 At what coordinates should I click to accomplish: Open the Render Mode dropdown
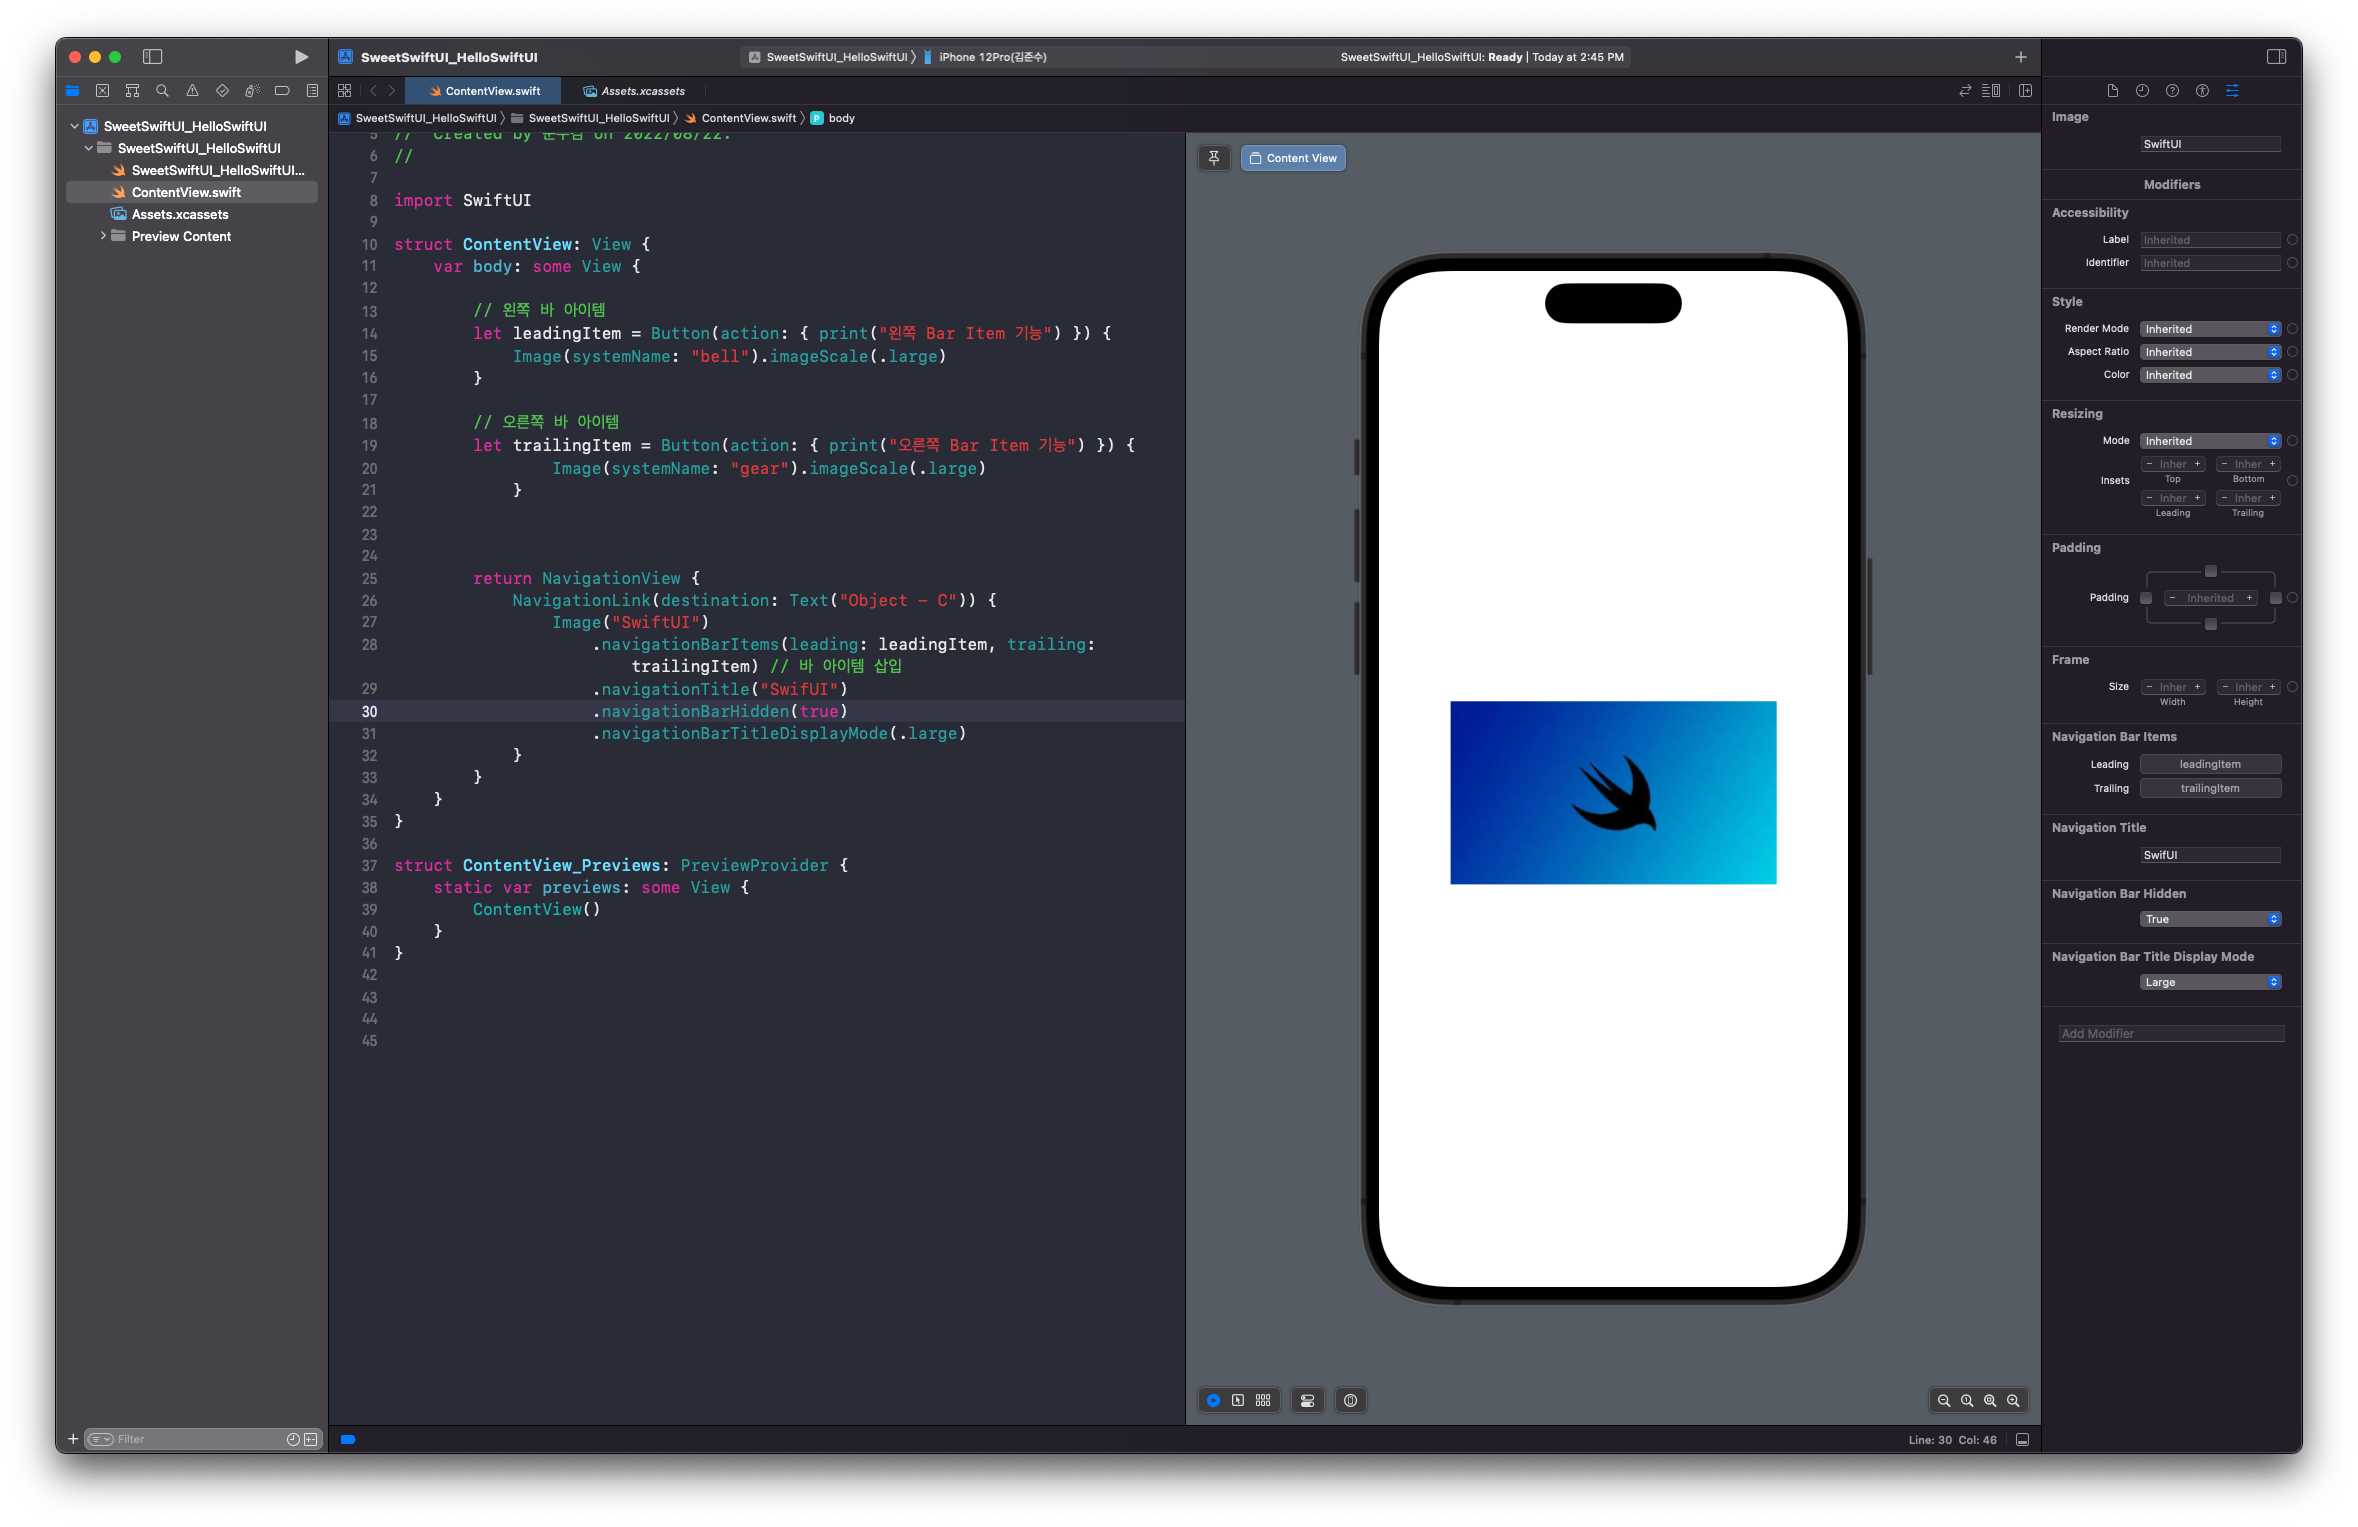2210,329
